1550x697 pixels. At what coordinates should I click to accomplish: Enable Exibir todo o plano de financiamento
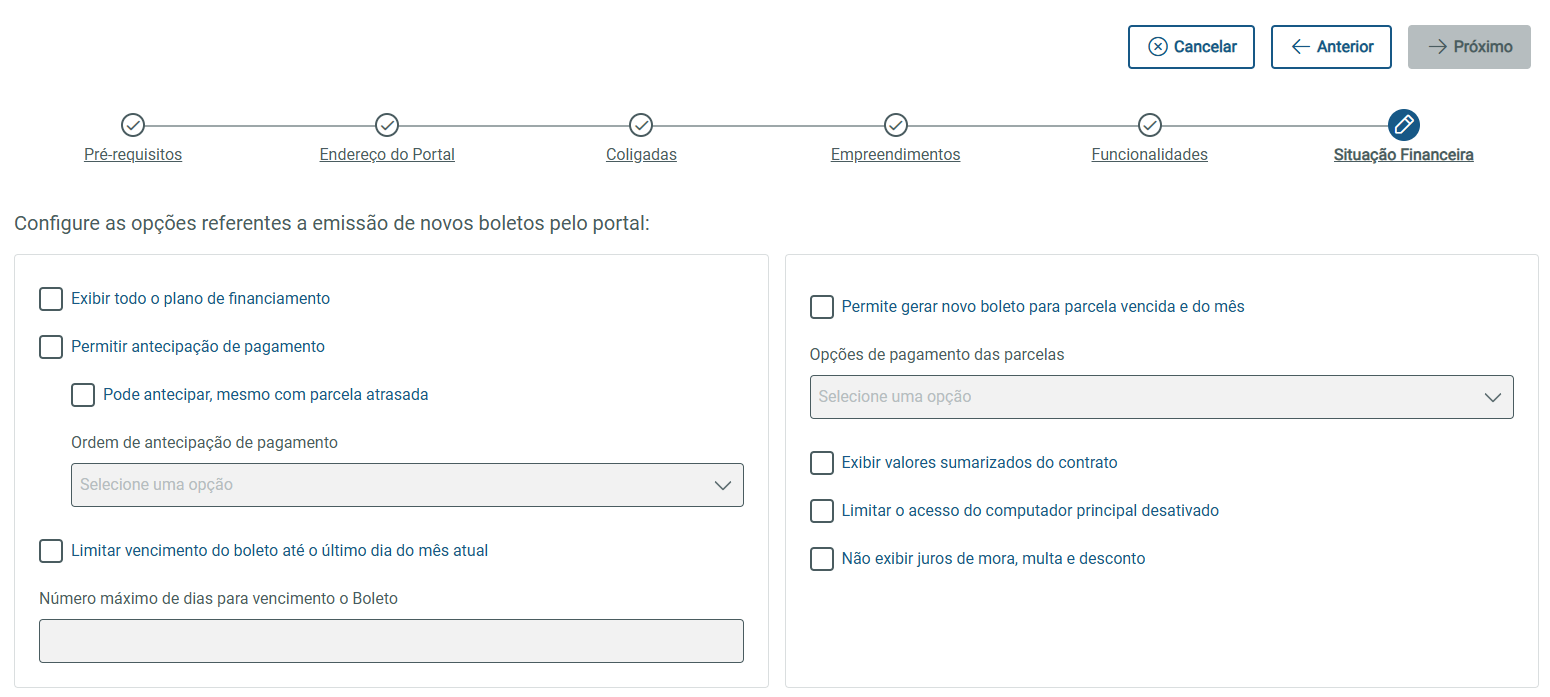51,299
